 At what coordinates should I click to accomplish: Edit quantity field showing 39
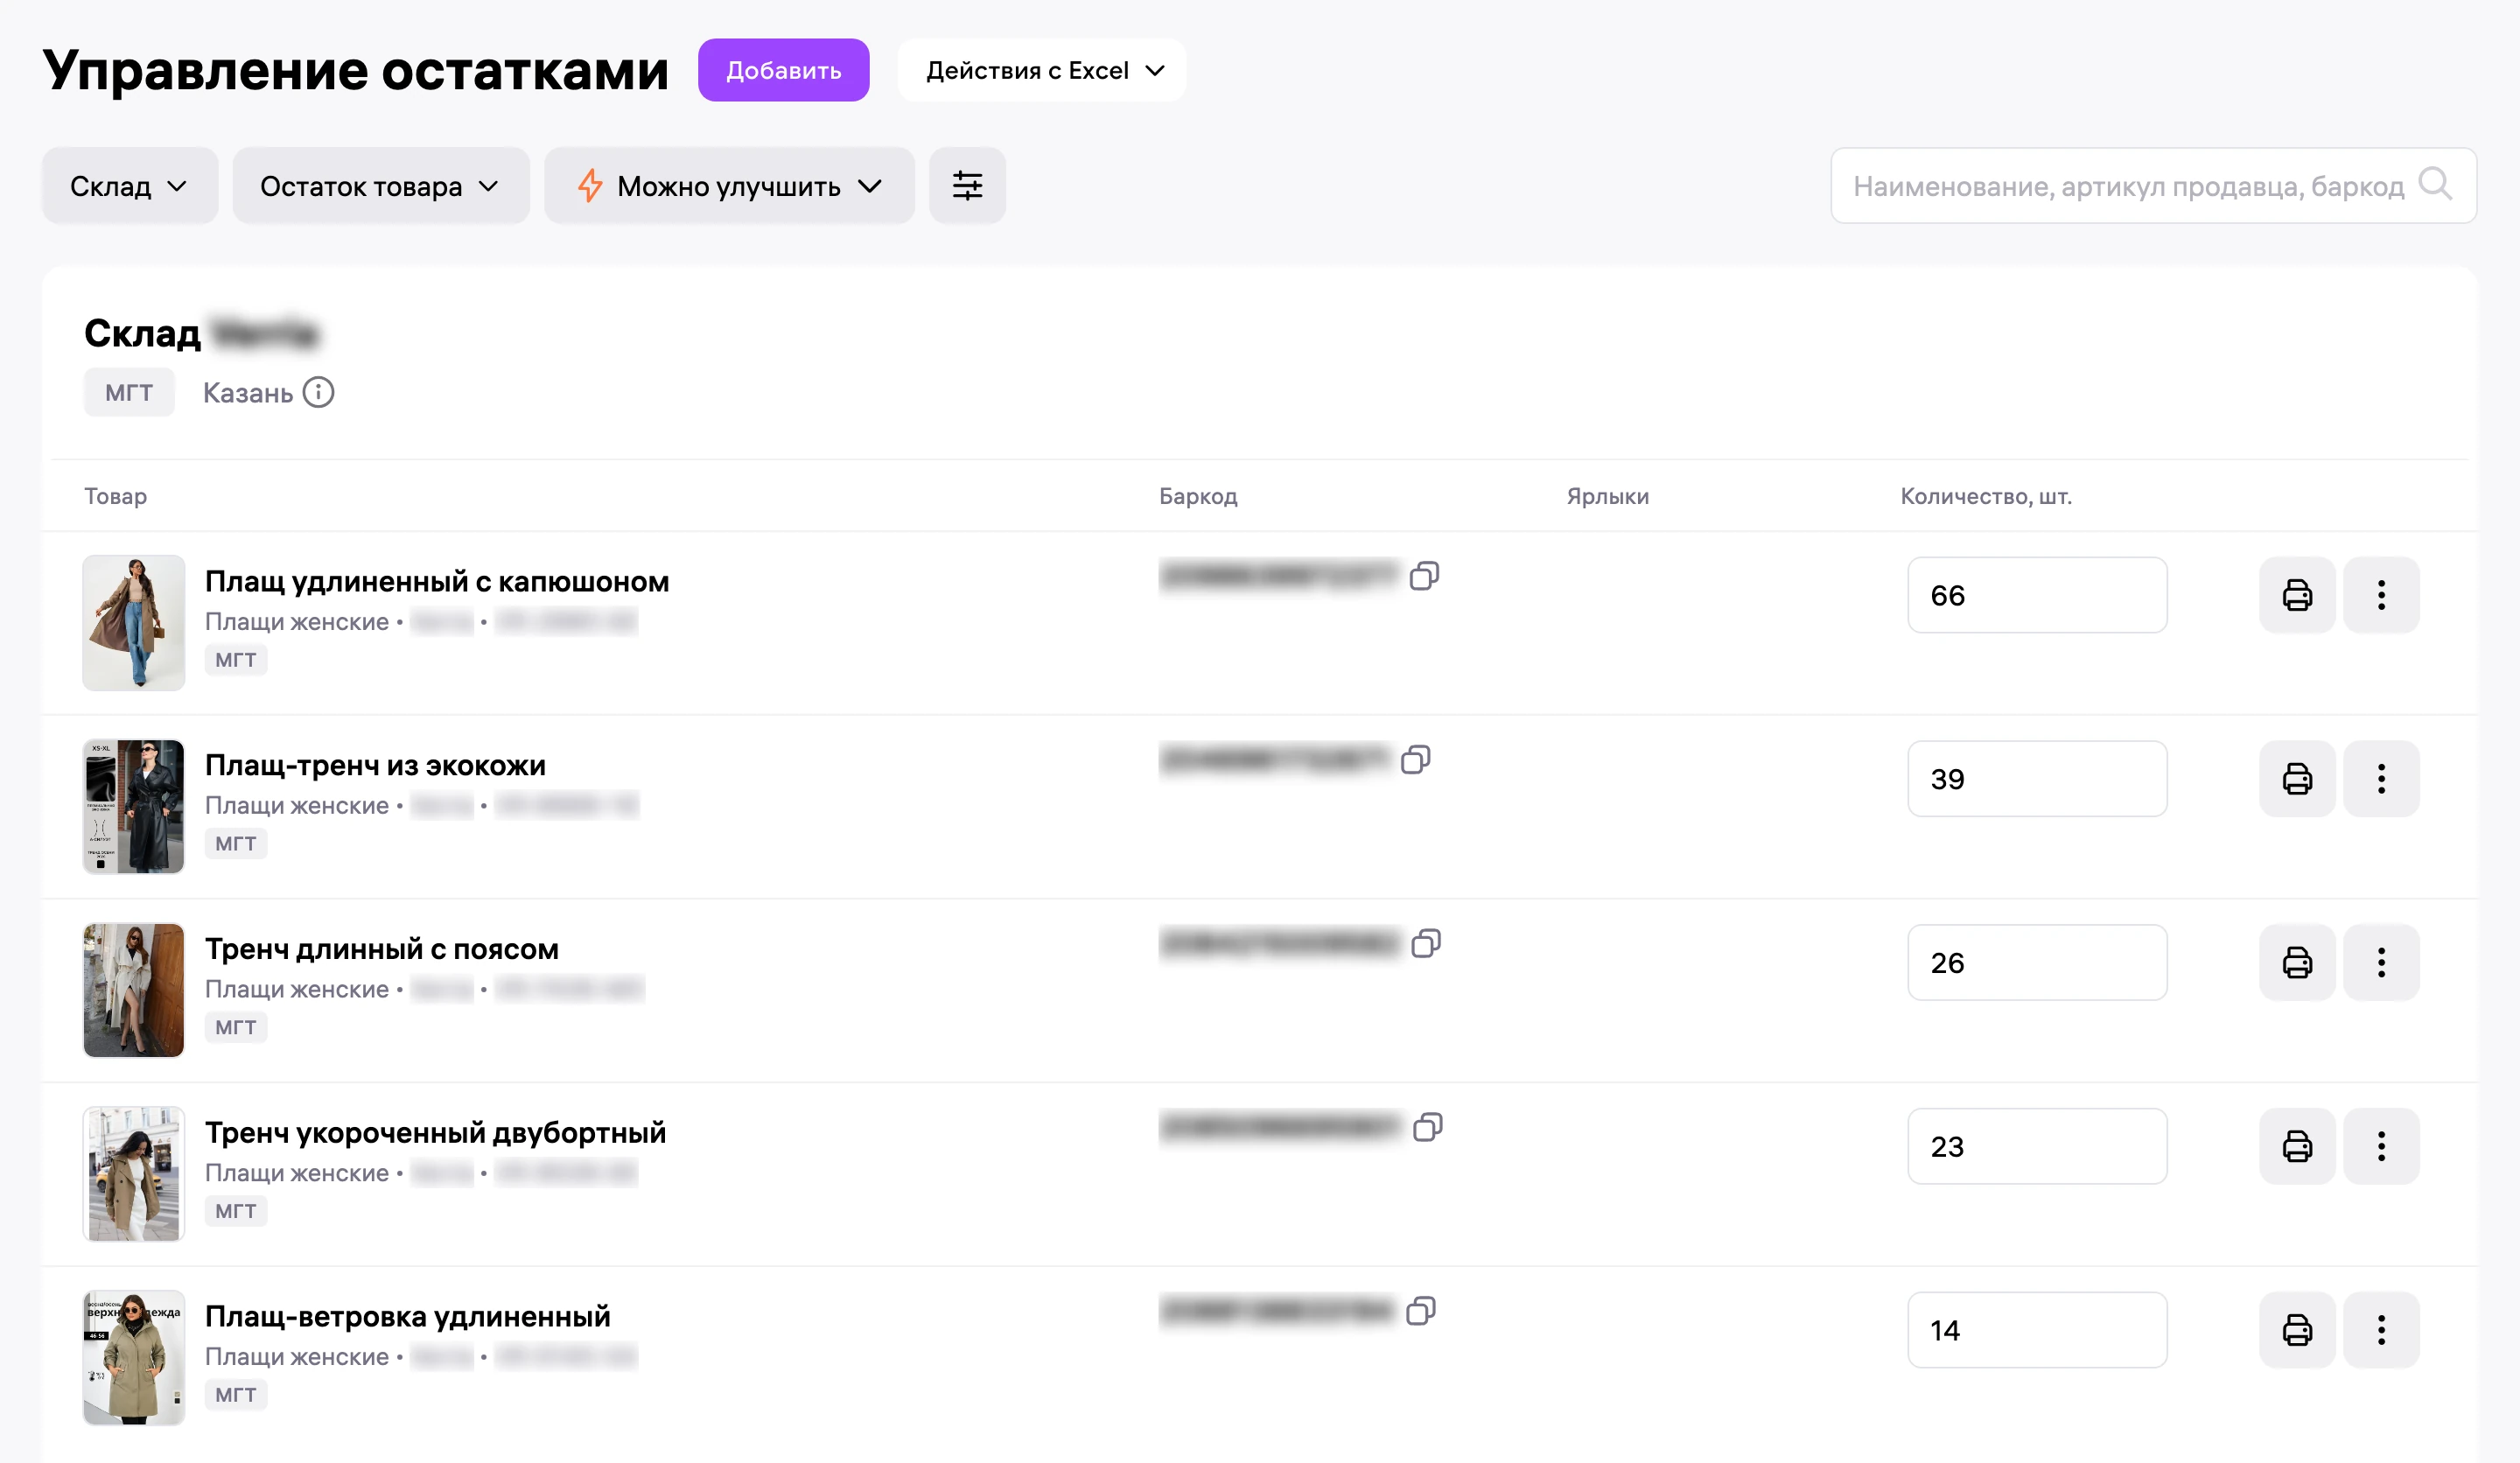2037,779
